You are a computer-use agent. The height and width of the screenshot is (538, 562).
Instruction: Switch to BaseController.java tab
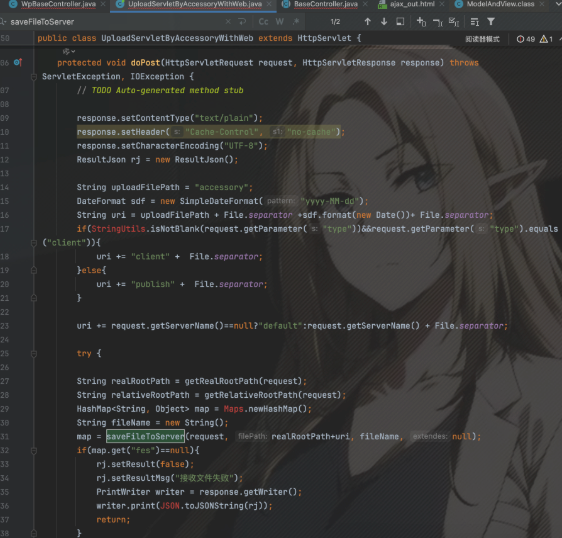(x=325, y=4)
